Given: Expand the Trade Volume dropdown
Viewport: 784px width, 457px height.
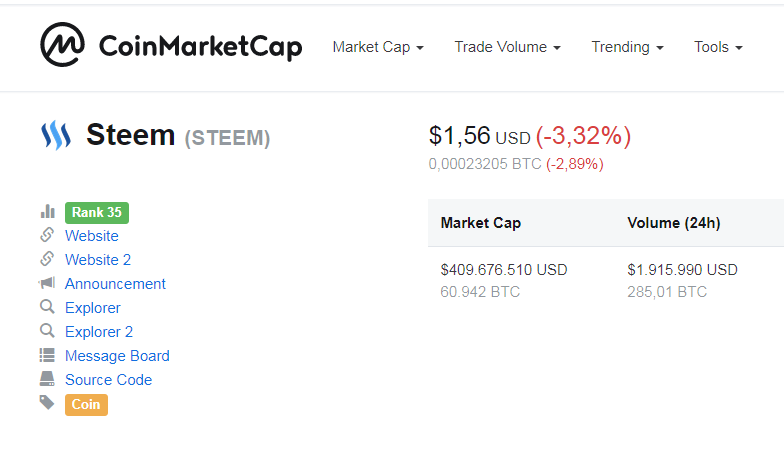Looking at the screenshot, I should (x=507, y=47).
